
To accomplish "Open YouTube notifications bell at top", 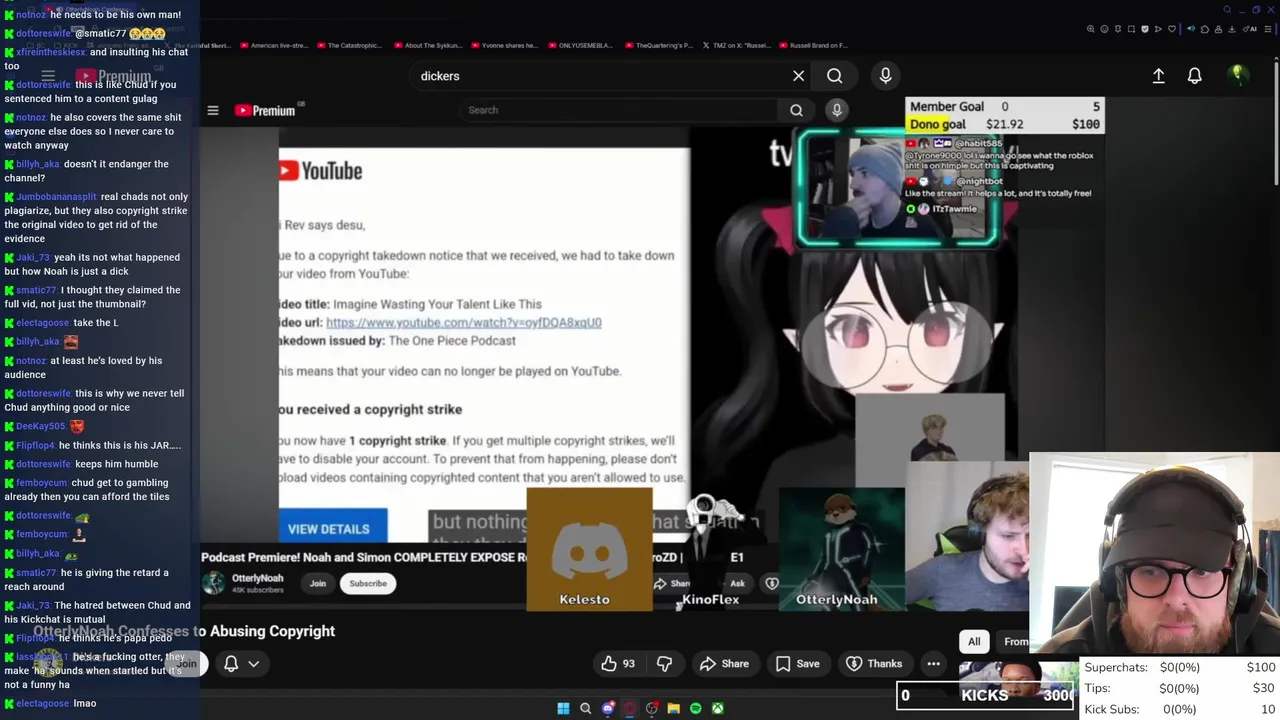I will click(x=1194, y=76).
